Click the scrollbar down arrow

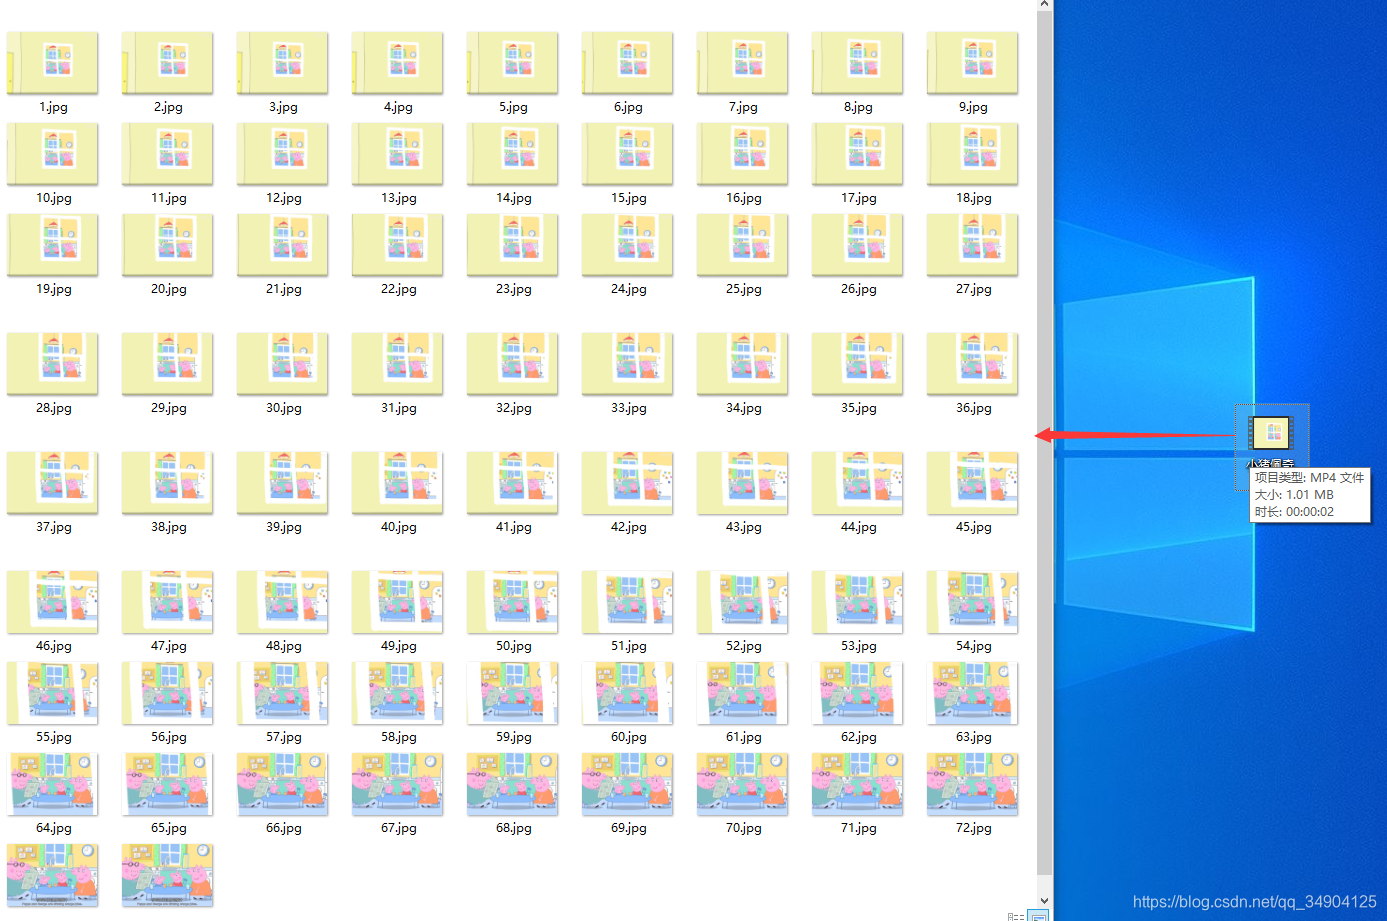[x=1044, y=900]
